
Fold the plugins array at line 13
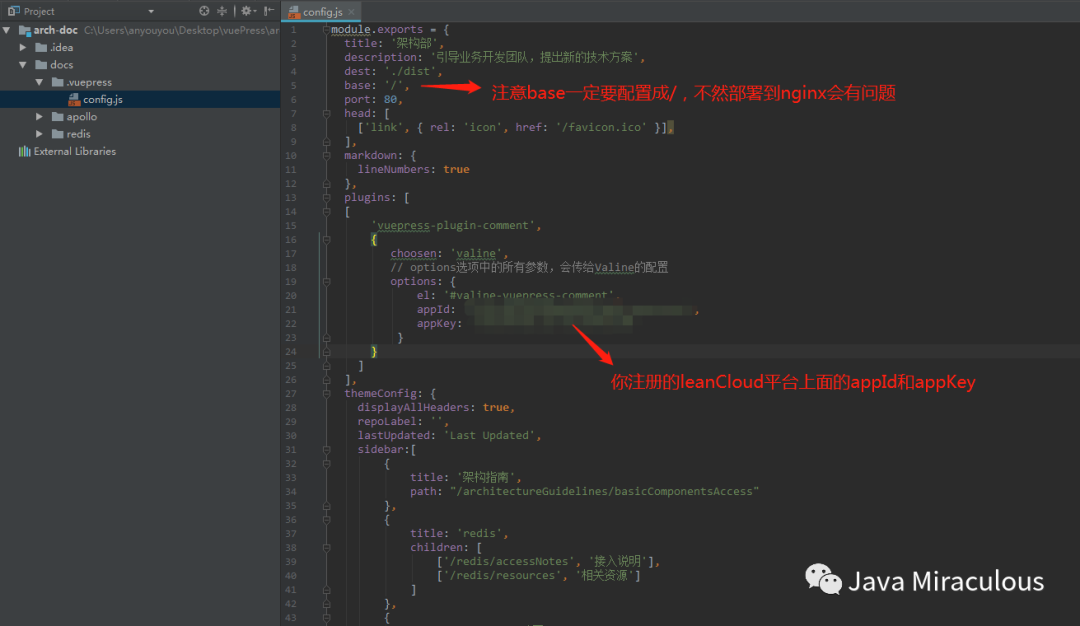326,198
